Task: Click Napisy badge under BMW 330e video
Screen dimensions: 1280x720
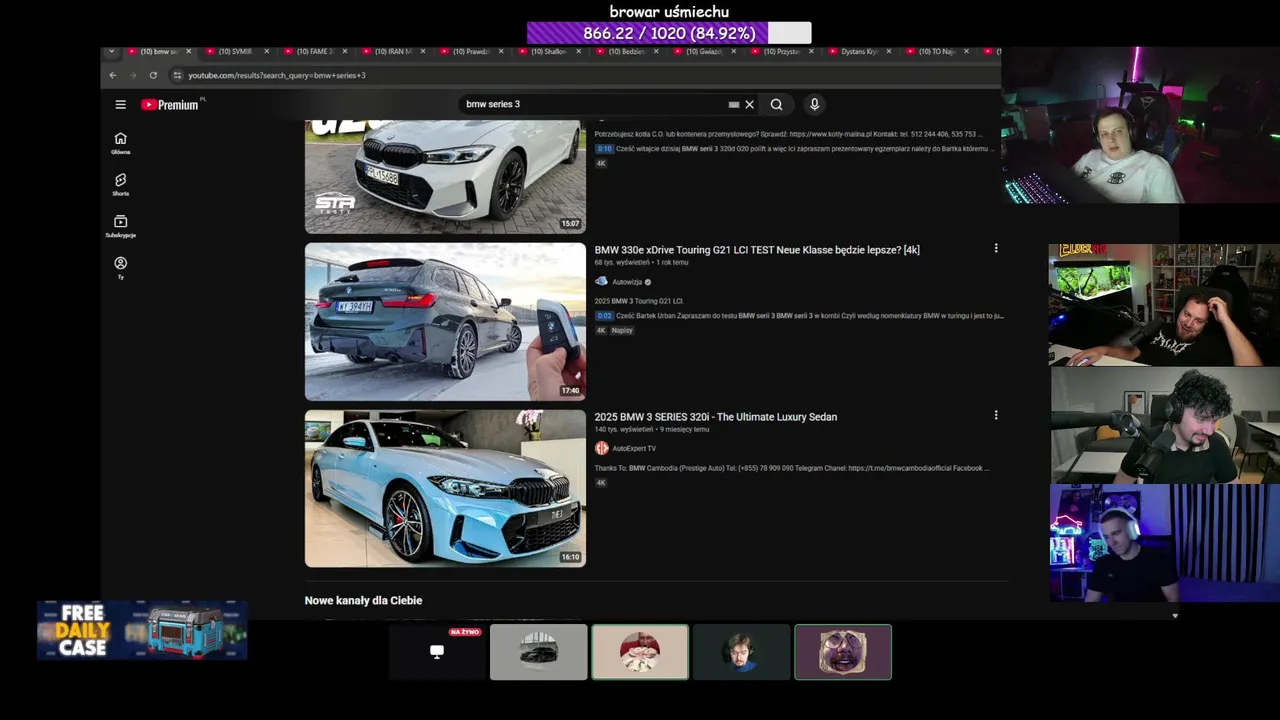Action: [622, 330]
